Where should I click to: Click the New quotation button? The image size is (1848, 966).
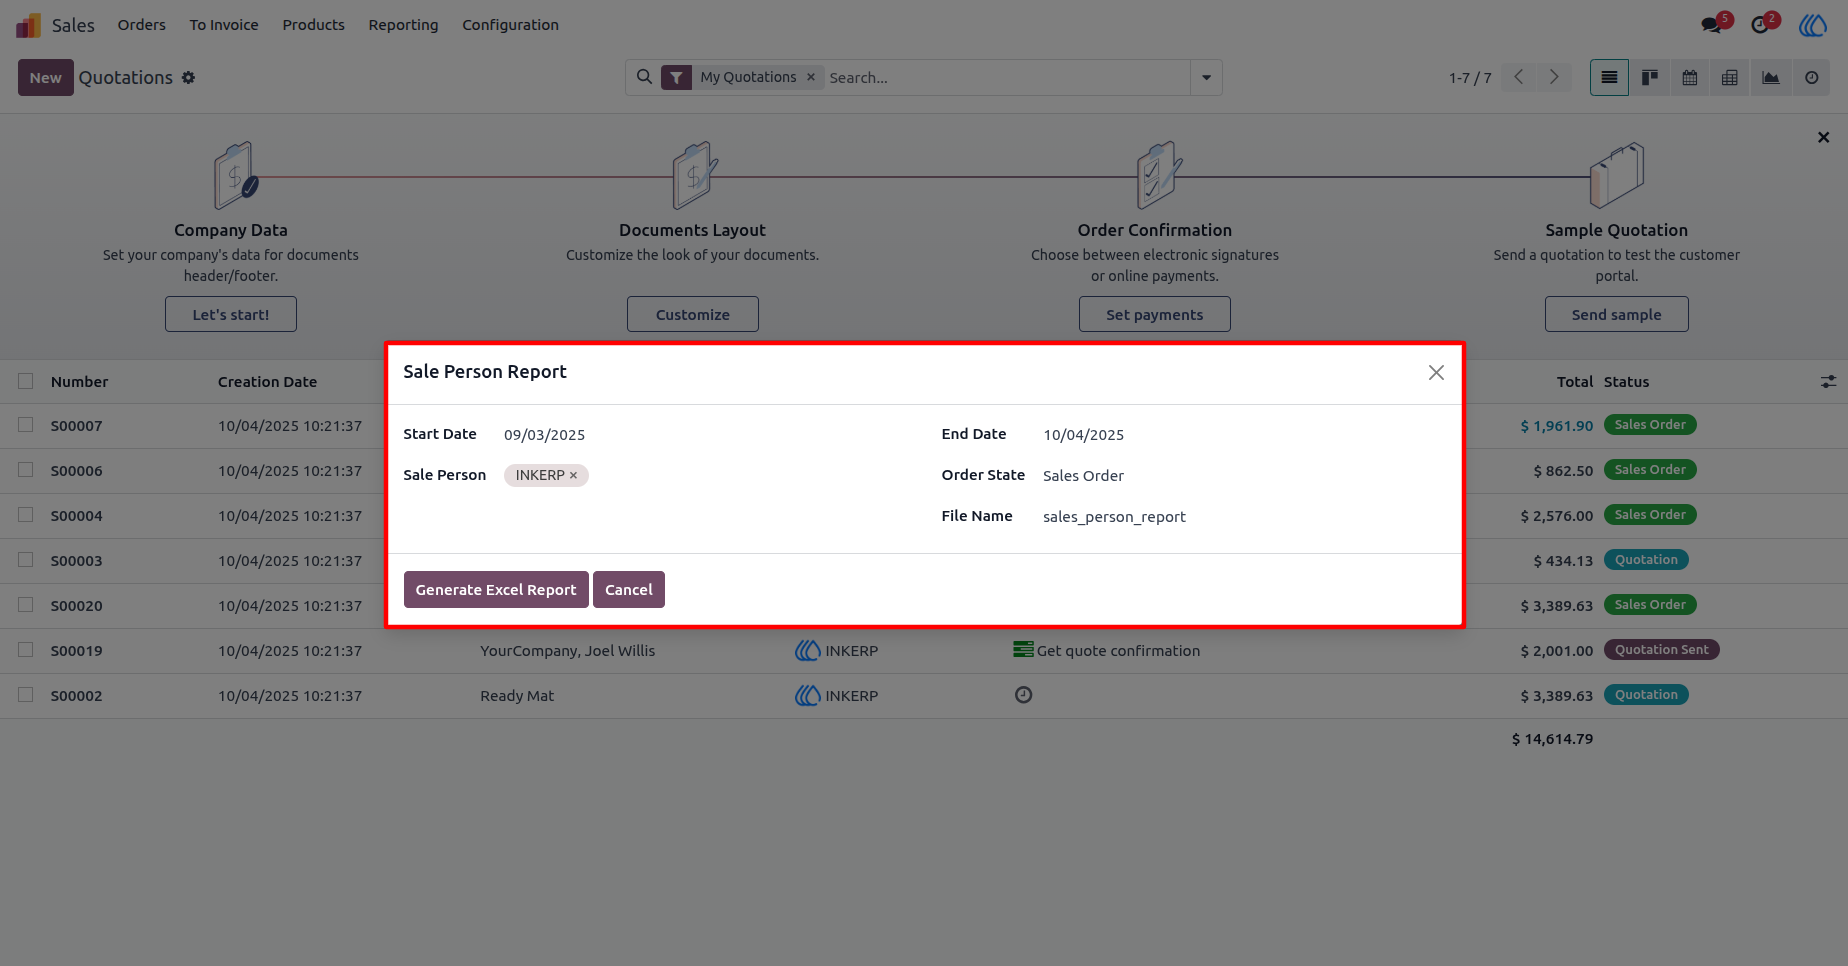tap(46, 78)
